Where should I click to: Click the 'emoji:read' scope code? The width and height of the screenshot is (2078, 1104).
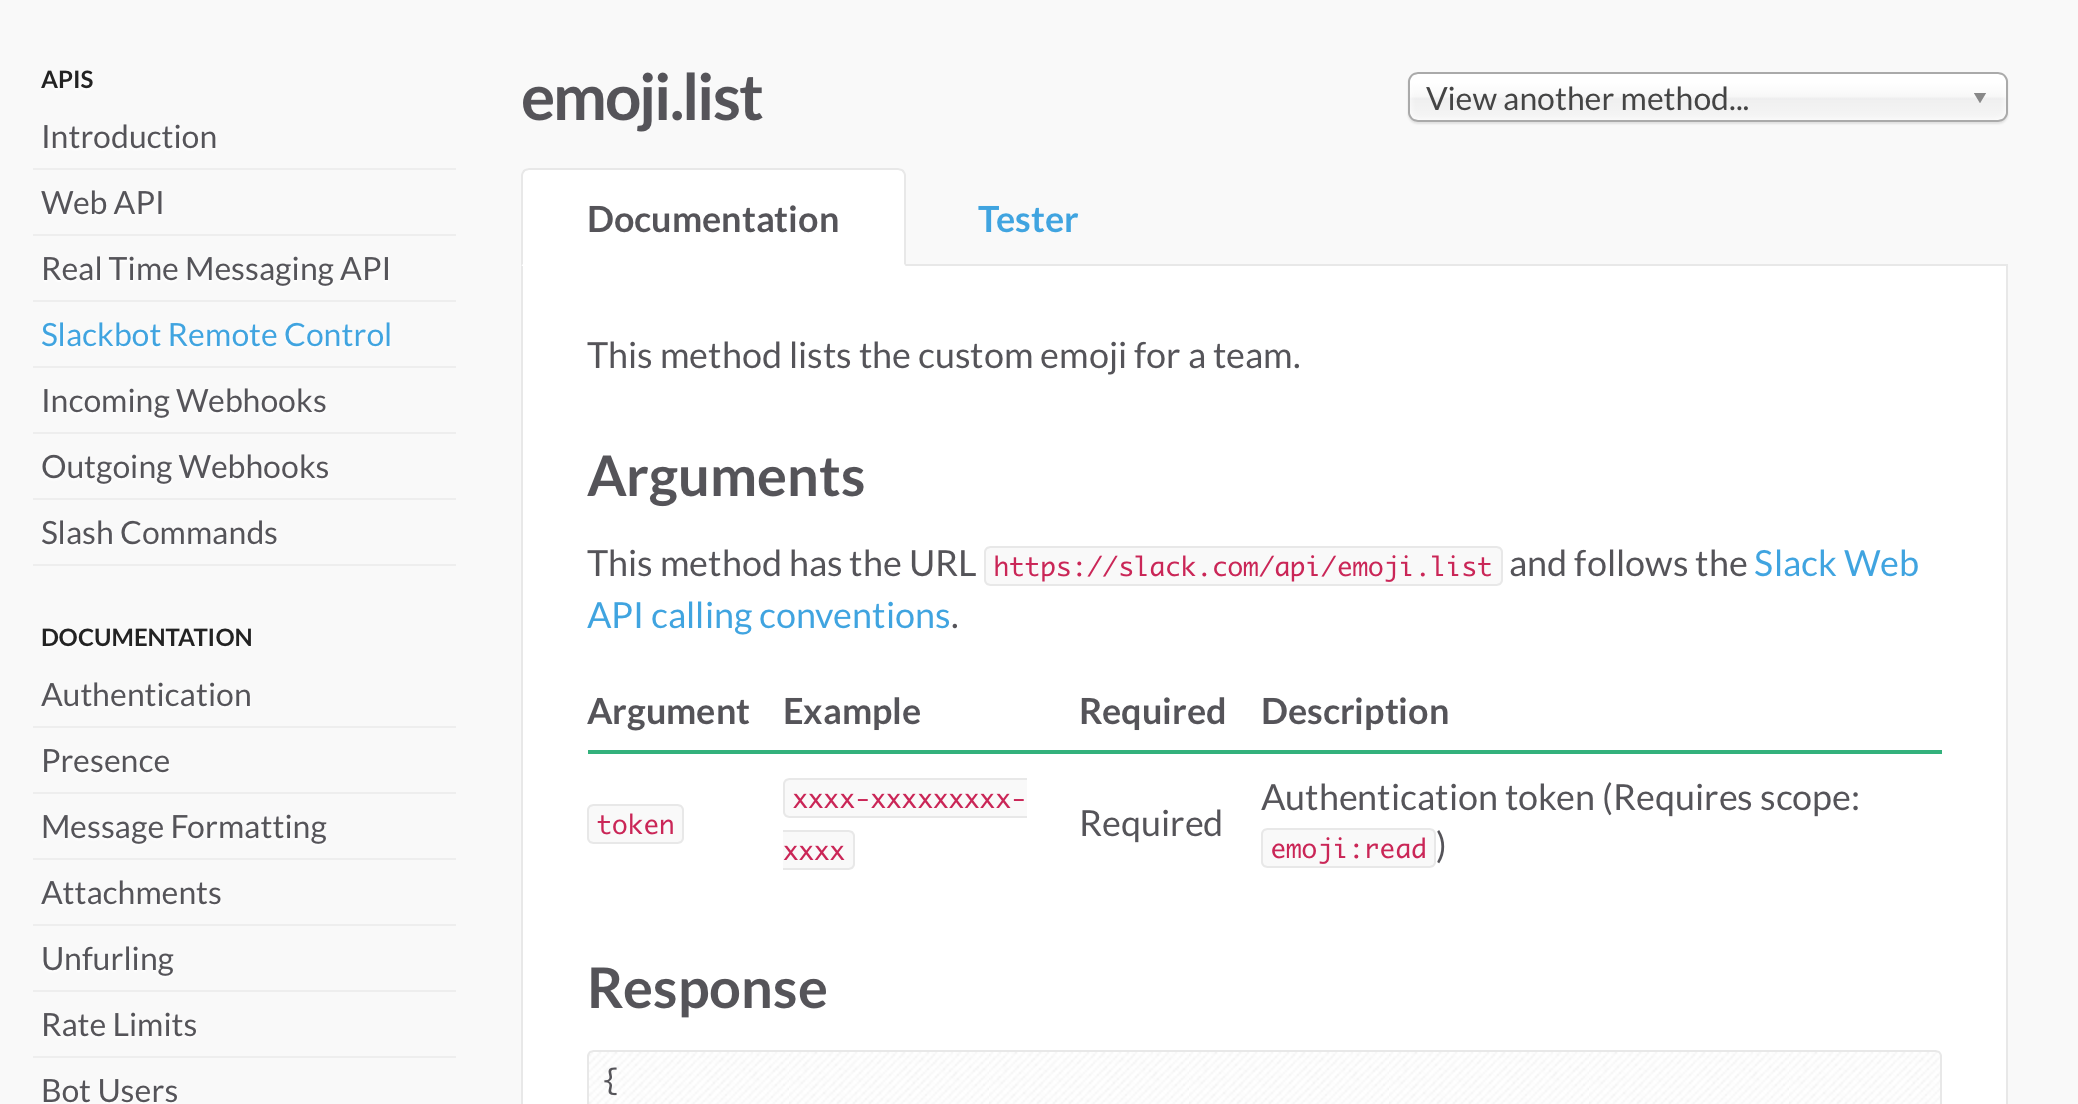(1348, 848)
